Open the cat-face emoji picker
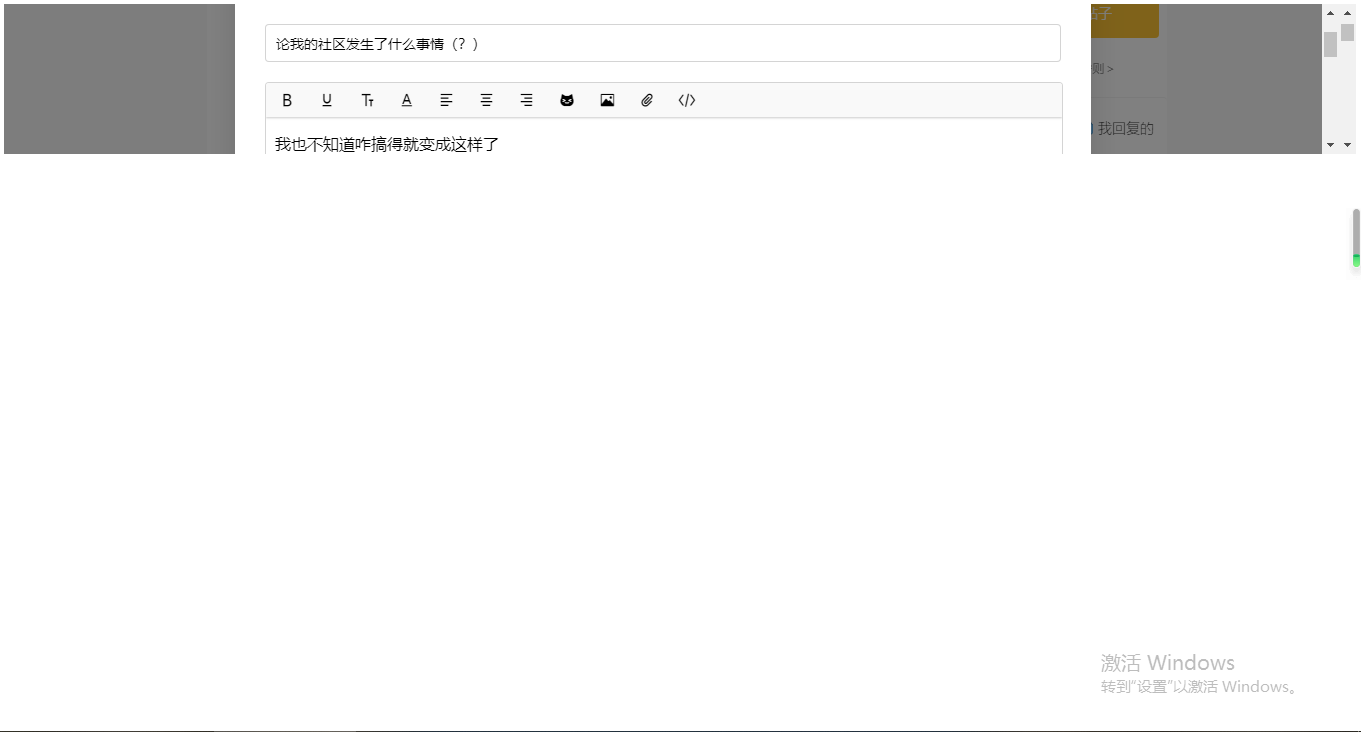 pos(567,100)
